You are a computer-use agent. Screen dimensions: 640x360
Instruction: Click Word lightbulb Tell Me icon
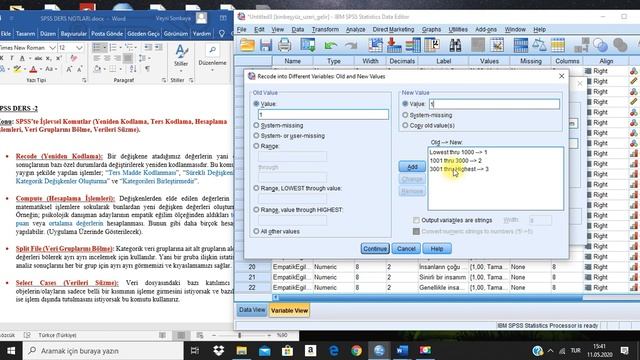[222, 33]
